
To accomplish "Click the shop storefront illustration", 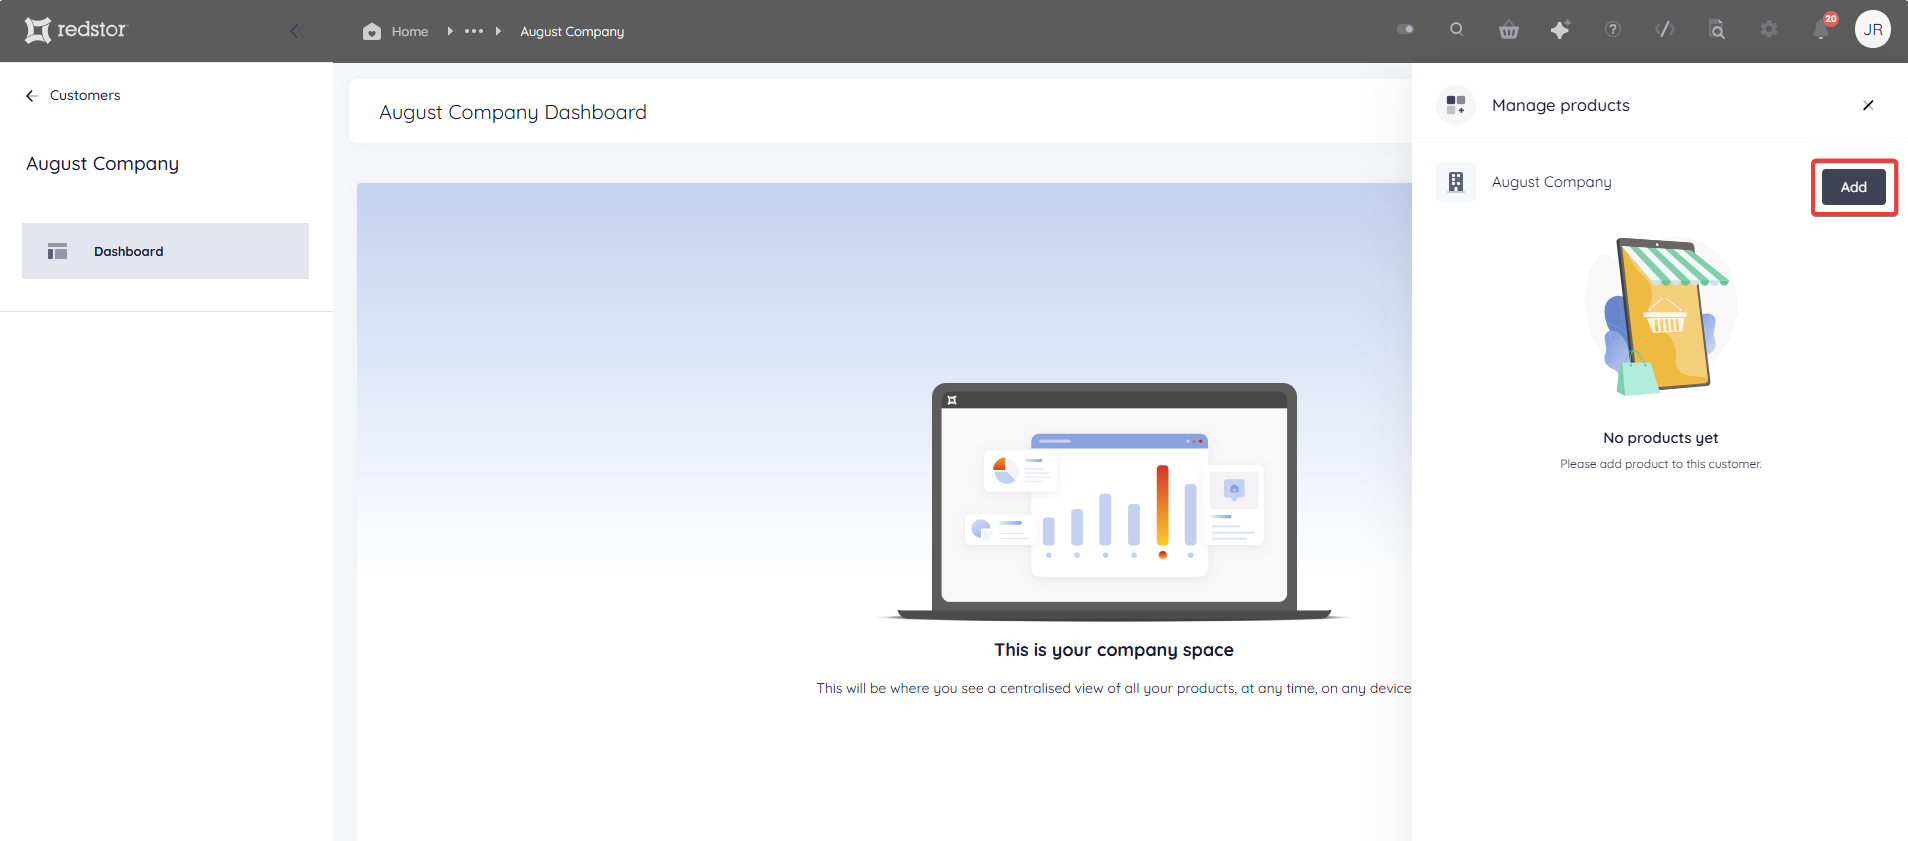I will 1661,317.
